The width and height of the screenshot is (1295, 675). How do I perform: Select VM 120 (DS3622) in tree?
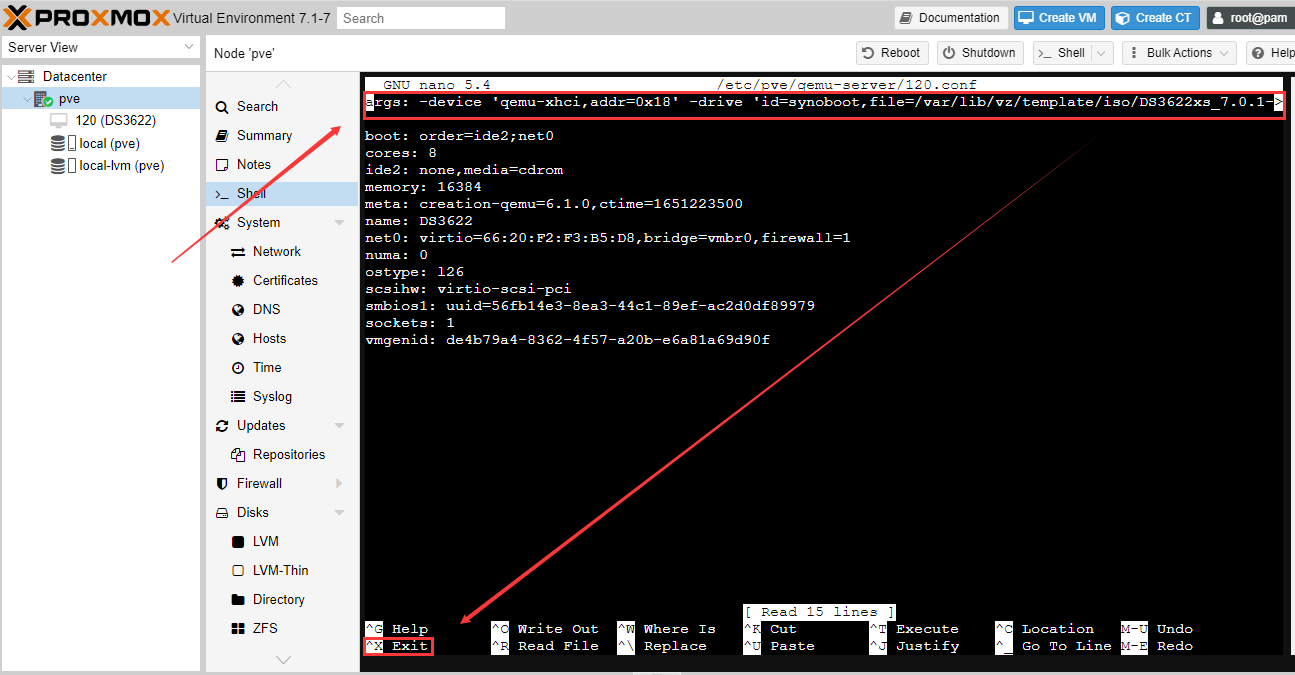(x=116, y=120)
